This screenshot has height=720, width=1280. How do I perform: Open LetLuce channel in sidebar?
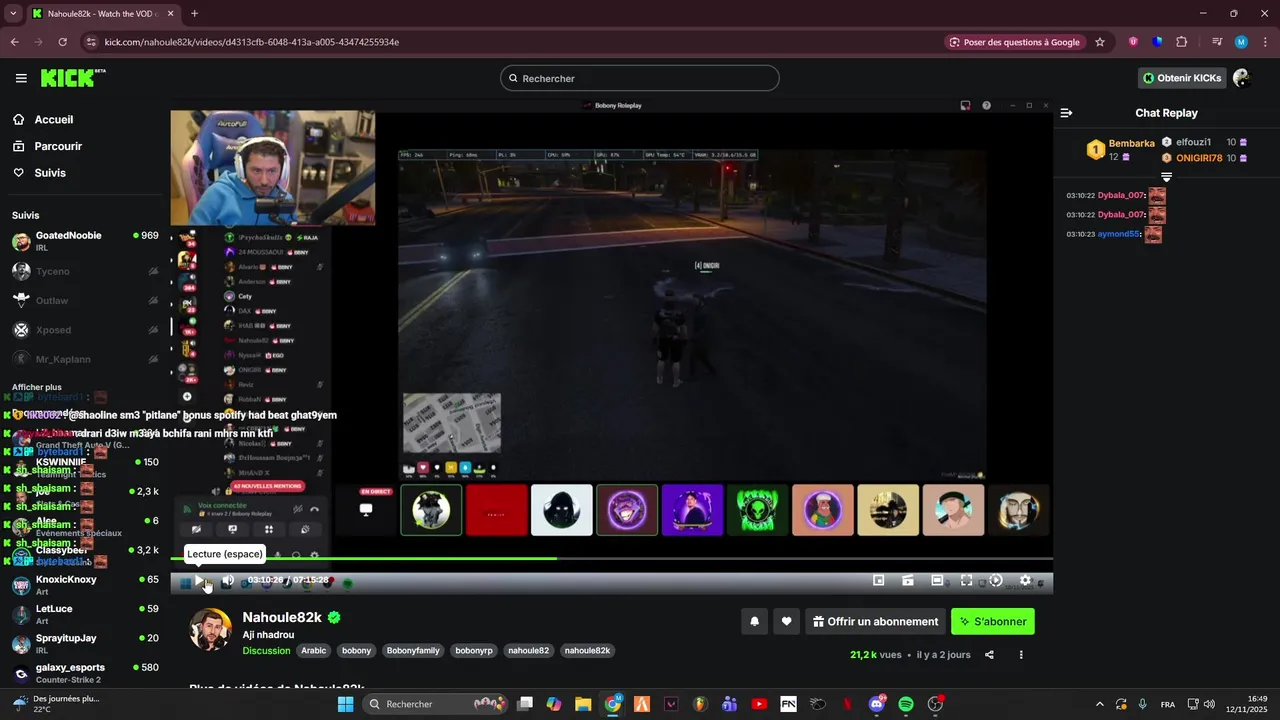[x=85, y=614]
